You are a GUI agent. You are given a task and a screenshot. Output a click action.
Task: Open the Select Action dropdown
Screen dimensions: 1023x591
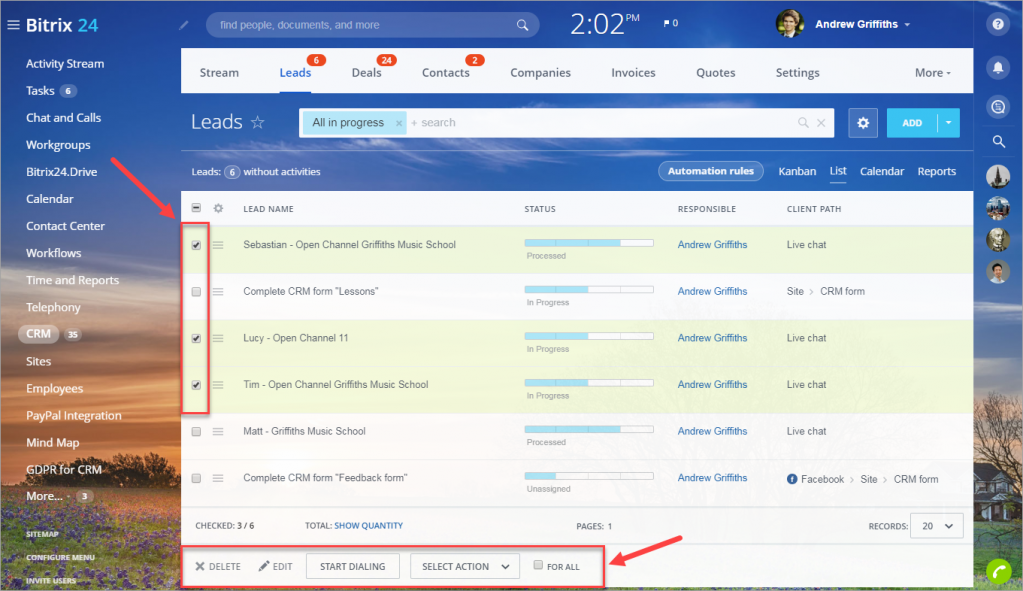click(x=465, y=566)
